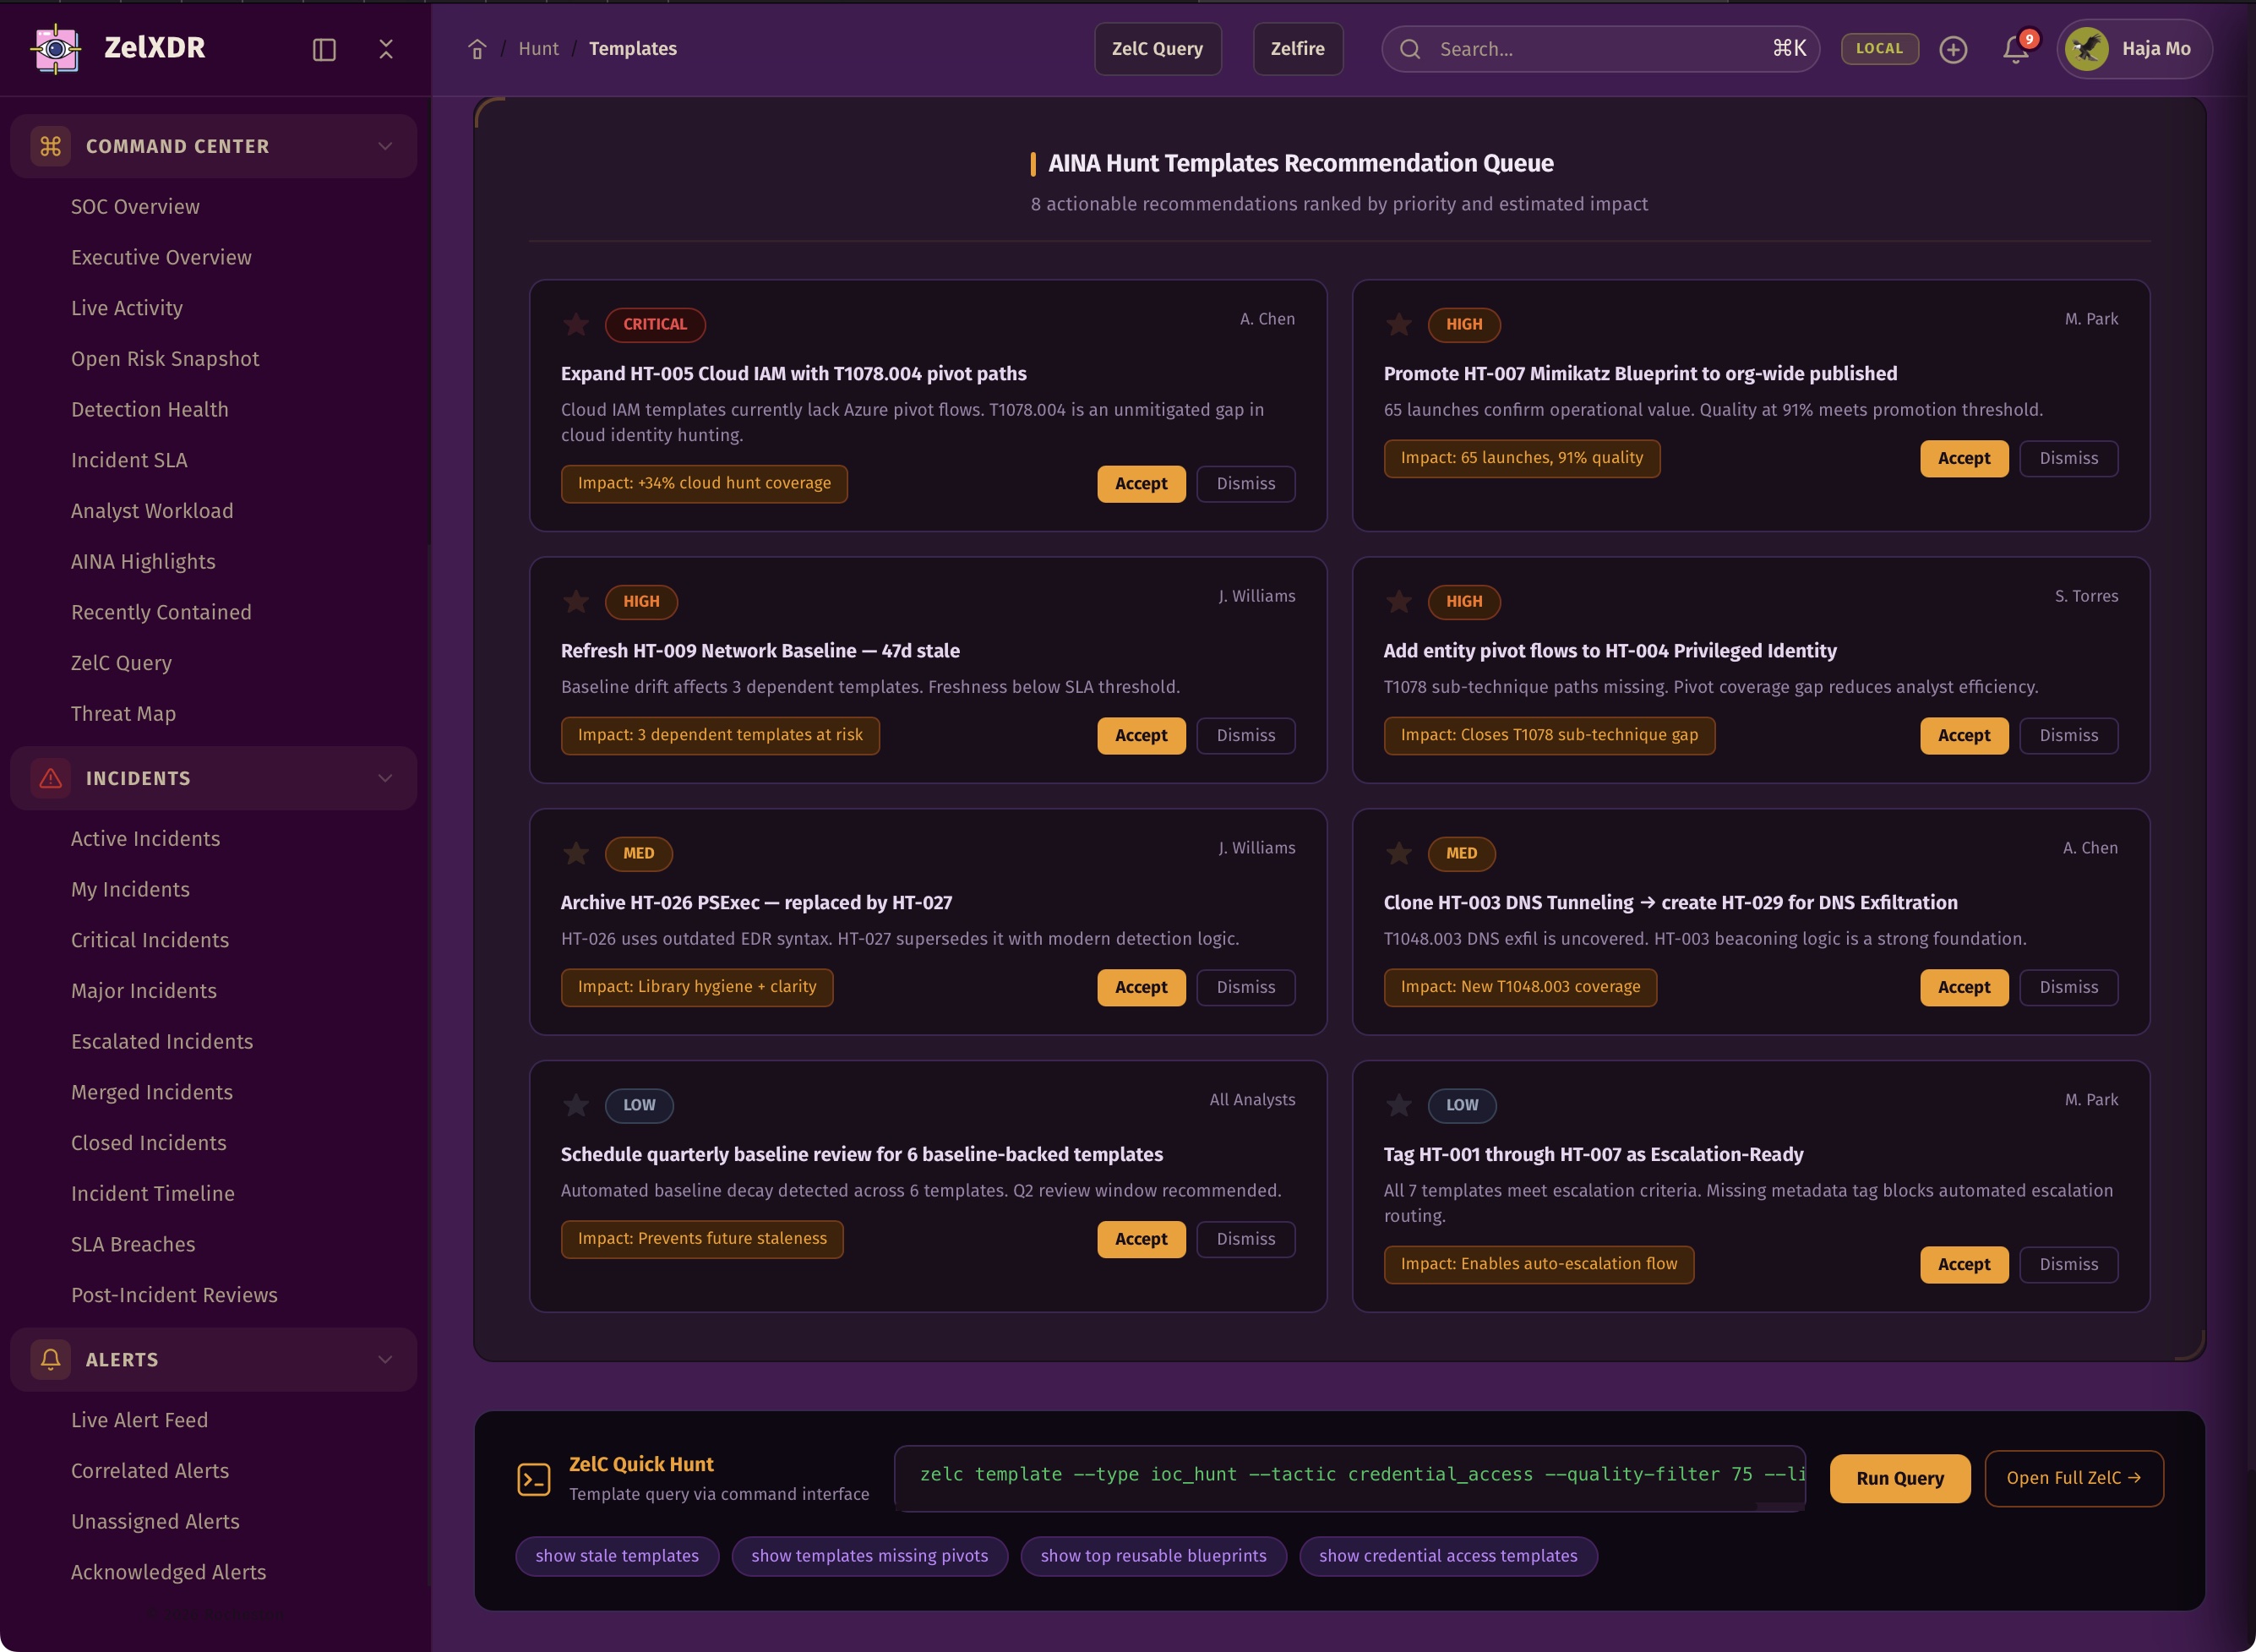Toggle the sidebar panel layout icon

tap(324, 49)
